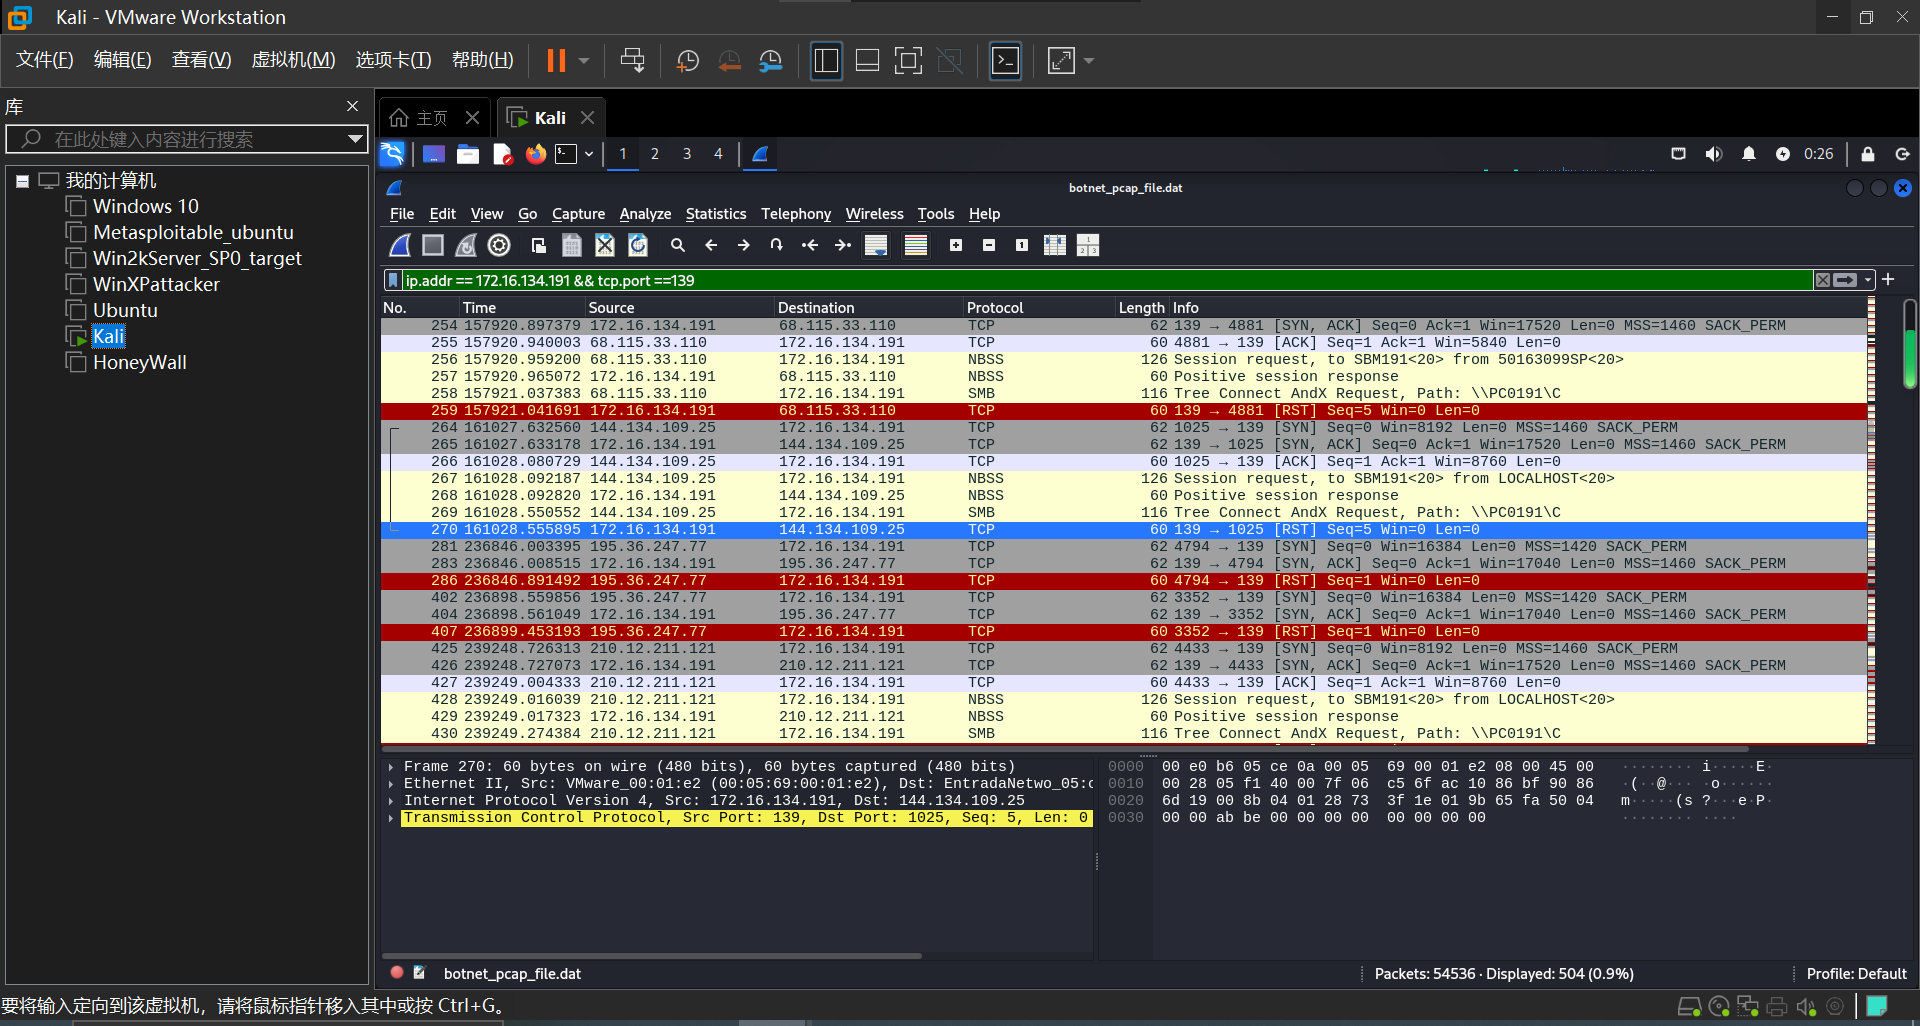Launch the terminal from the Kali panel
Viewport: 1920px width, 1026px height.
click(x=567, y=154)
